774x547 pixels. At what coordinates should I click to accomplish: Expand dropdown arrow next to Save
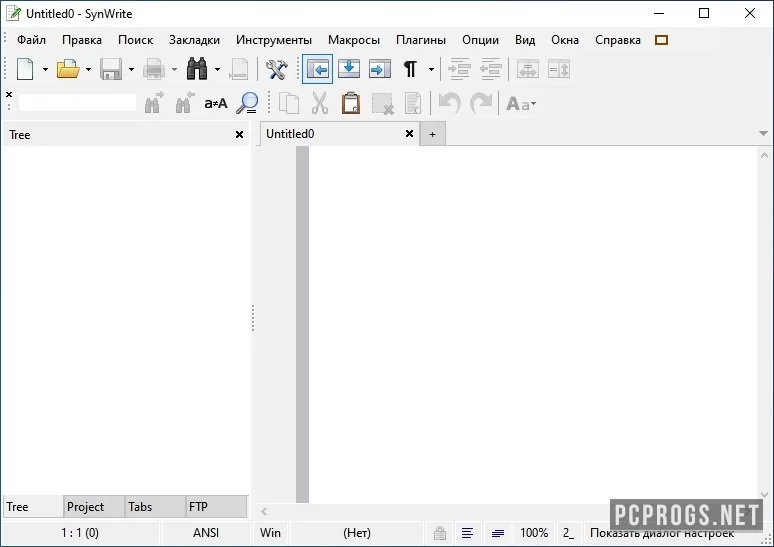coord(131,70)
